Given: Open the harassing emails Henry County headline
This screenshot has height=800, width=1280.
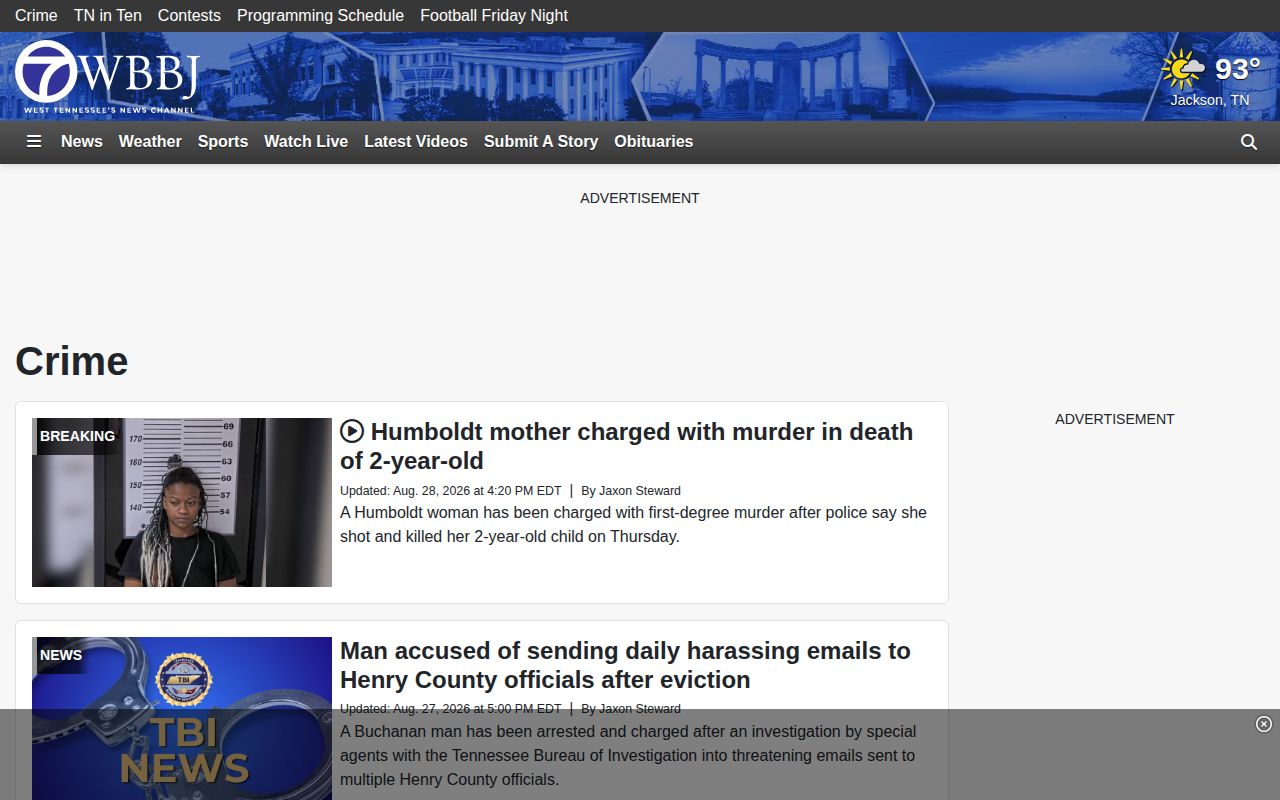Looking at the screenshot, I should [625, 665].
